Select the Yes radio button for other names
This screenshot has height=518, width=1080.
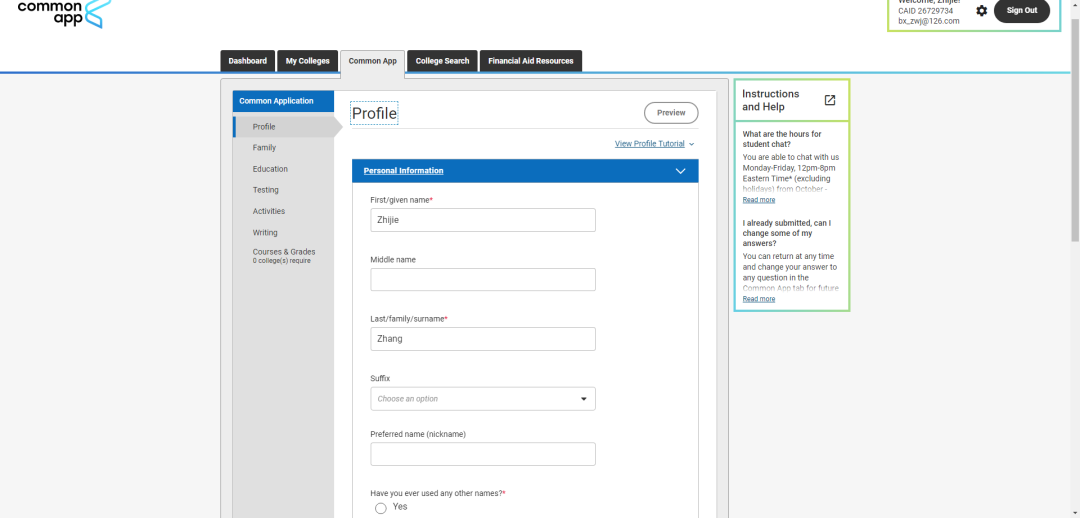tap(381, 508)
